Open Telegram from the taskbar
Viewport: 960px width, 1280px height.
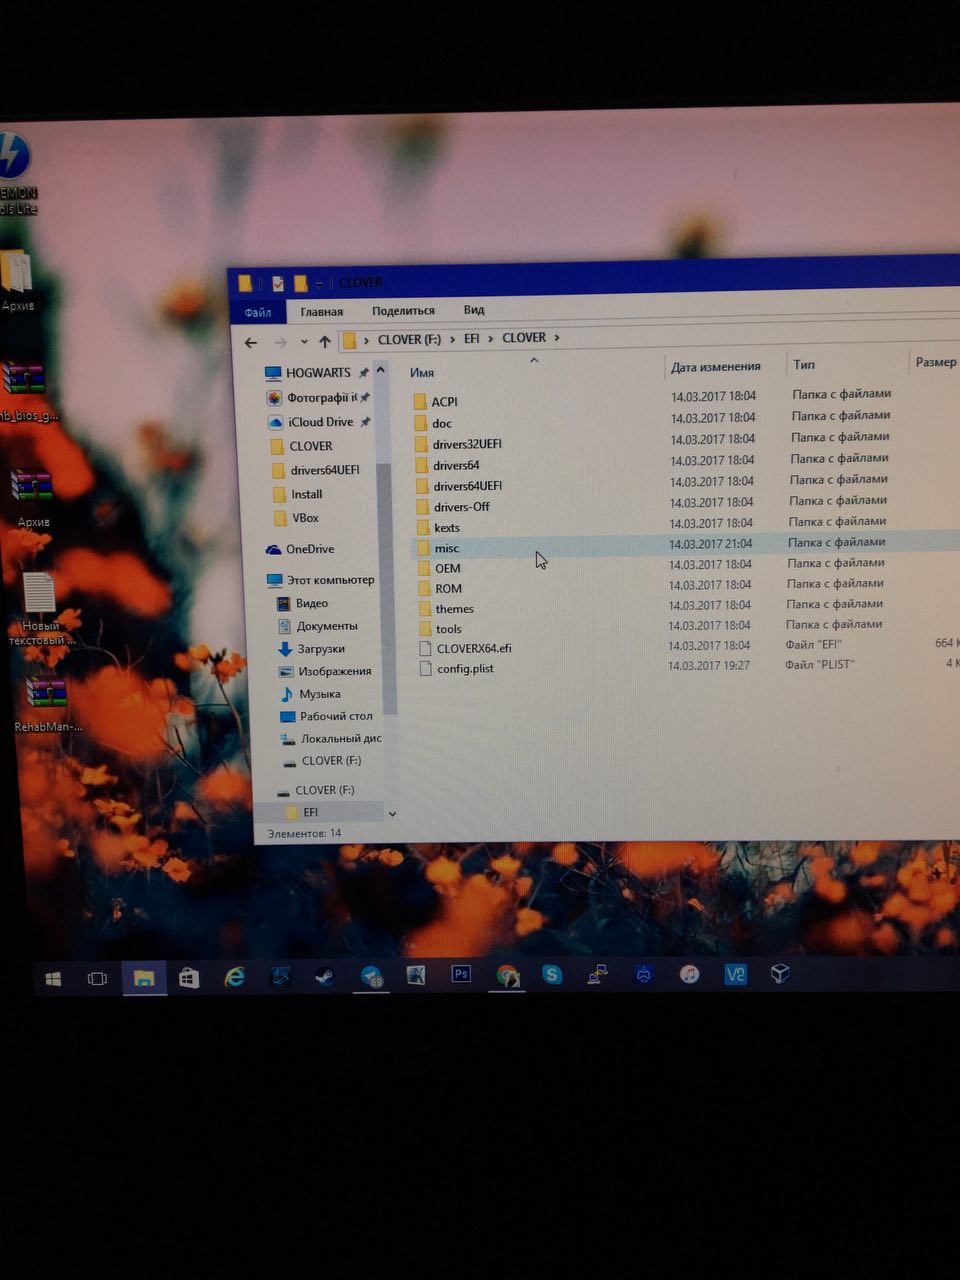[x=371, y=977]
